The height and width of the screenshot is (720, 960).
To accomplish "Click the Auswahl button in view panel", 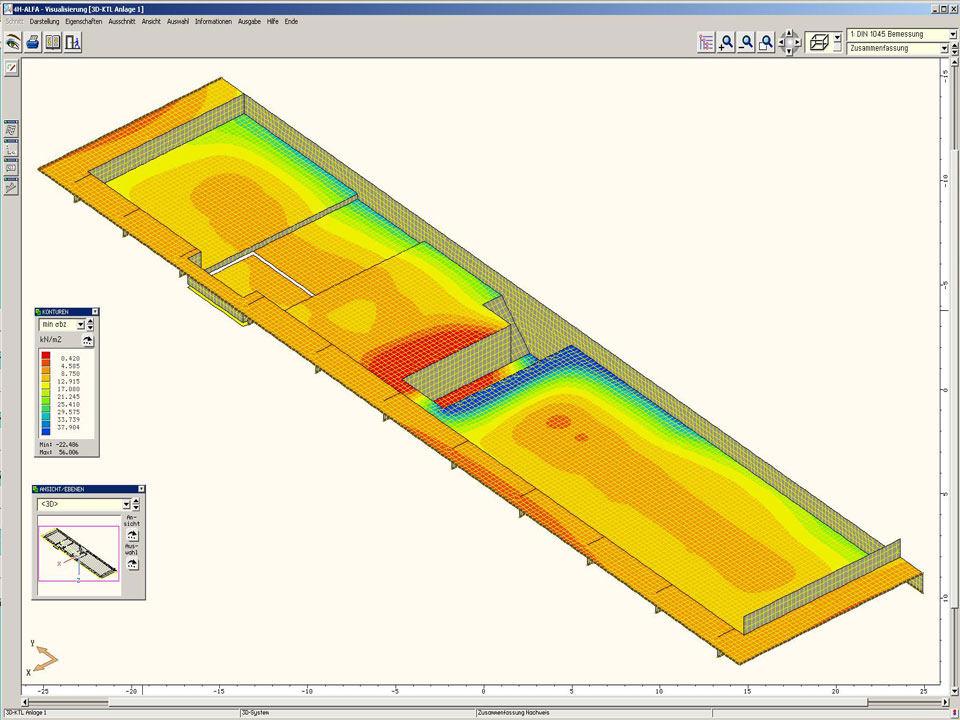I will click(132, 564).
